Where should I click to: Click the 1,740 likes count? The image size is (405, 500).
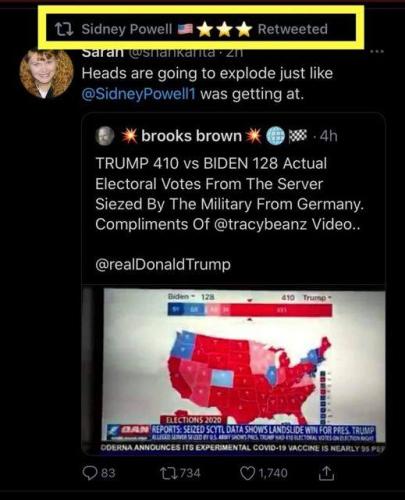(273, 473)
